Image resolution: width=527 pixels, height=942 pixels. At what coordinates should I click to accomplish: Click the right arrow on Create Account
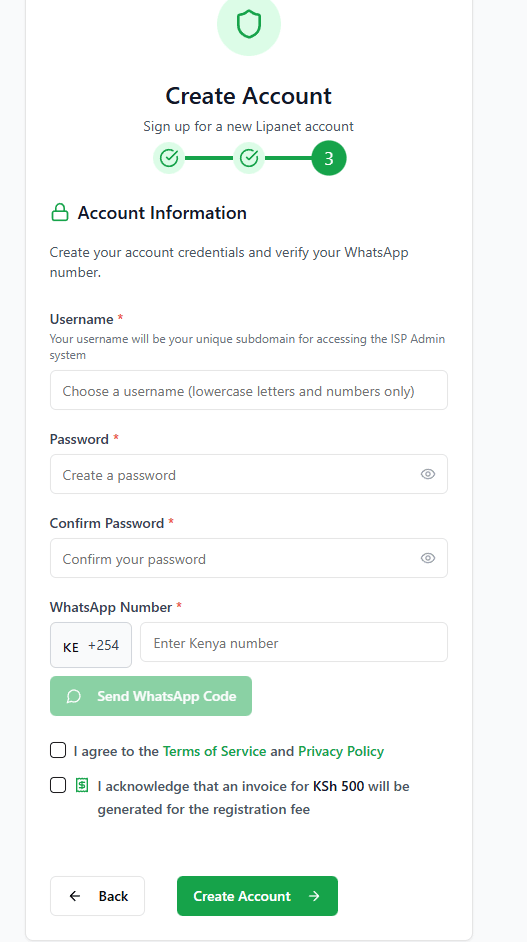click(314, 896)
